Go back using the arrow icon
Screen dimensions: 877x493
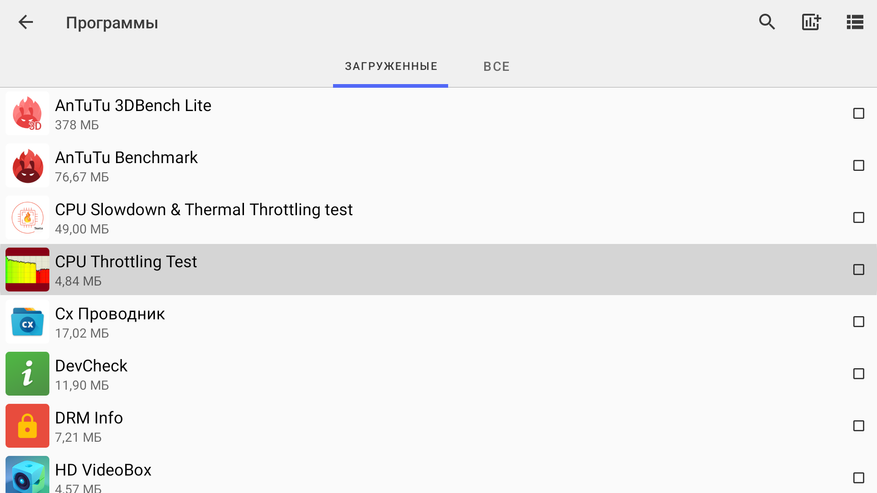26,22
